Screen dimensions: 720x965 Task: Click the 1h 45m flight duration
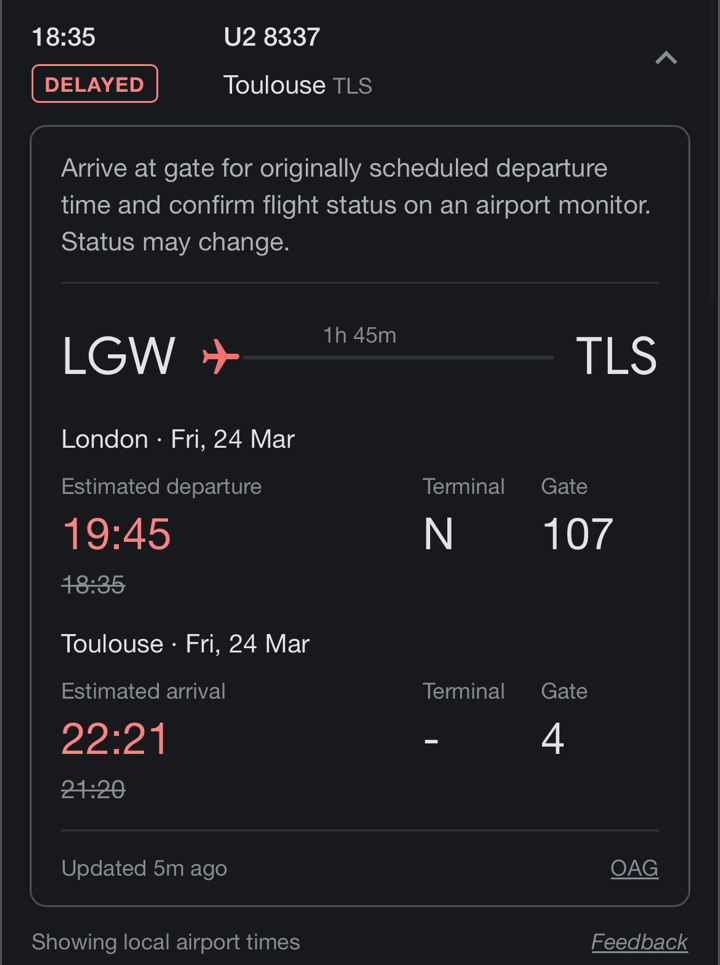360,335
